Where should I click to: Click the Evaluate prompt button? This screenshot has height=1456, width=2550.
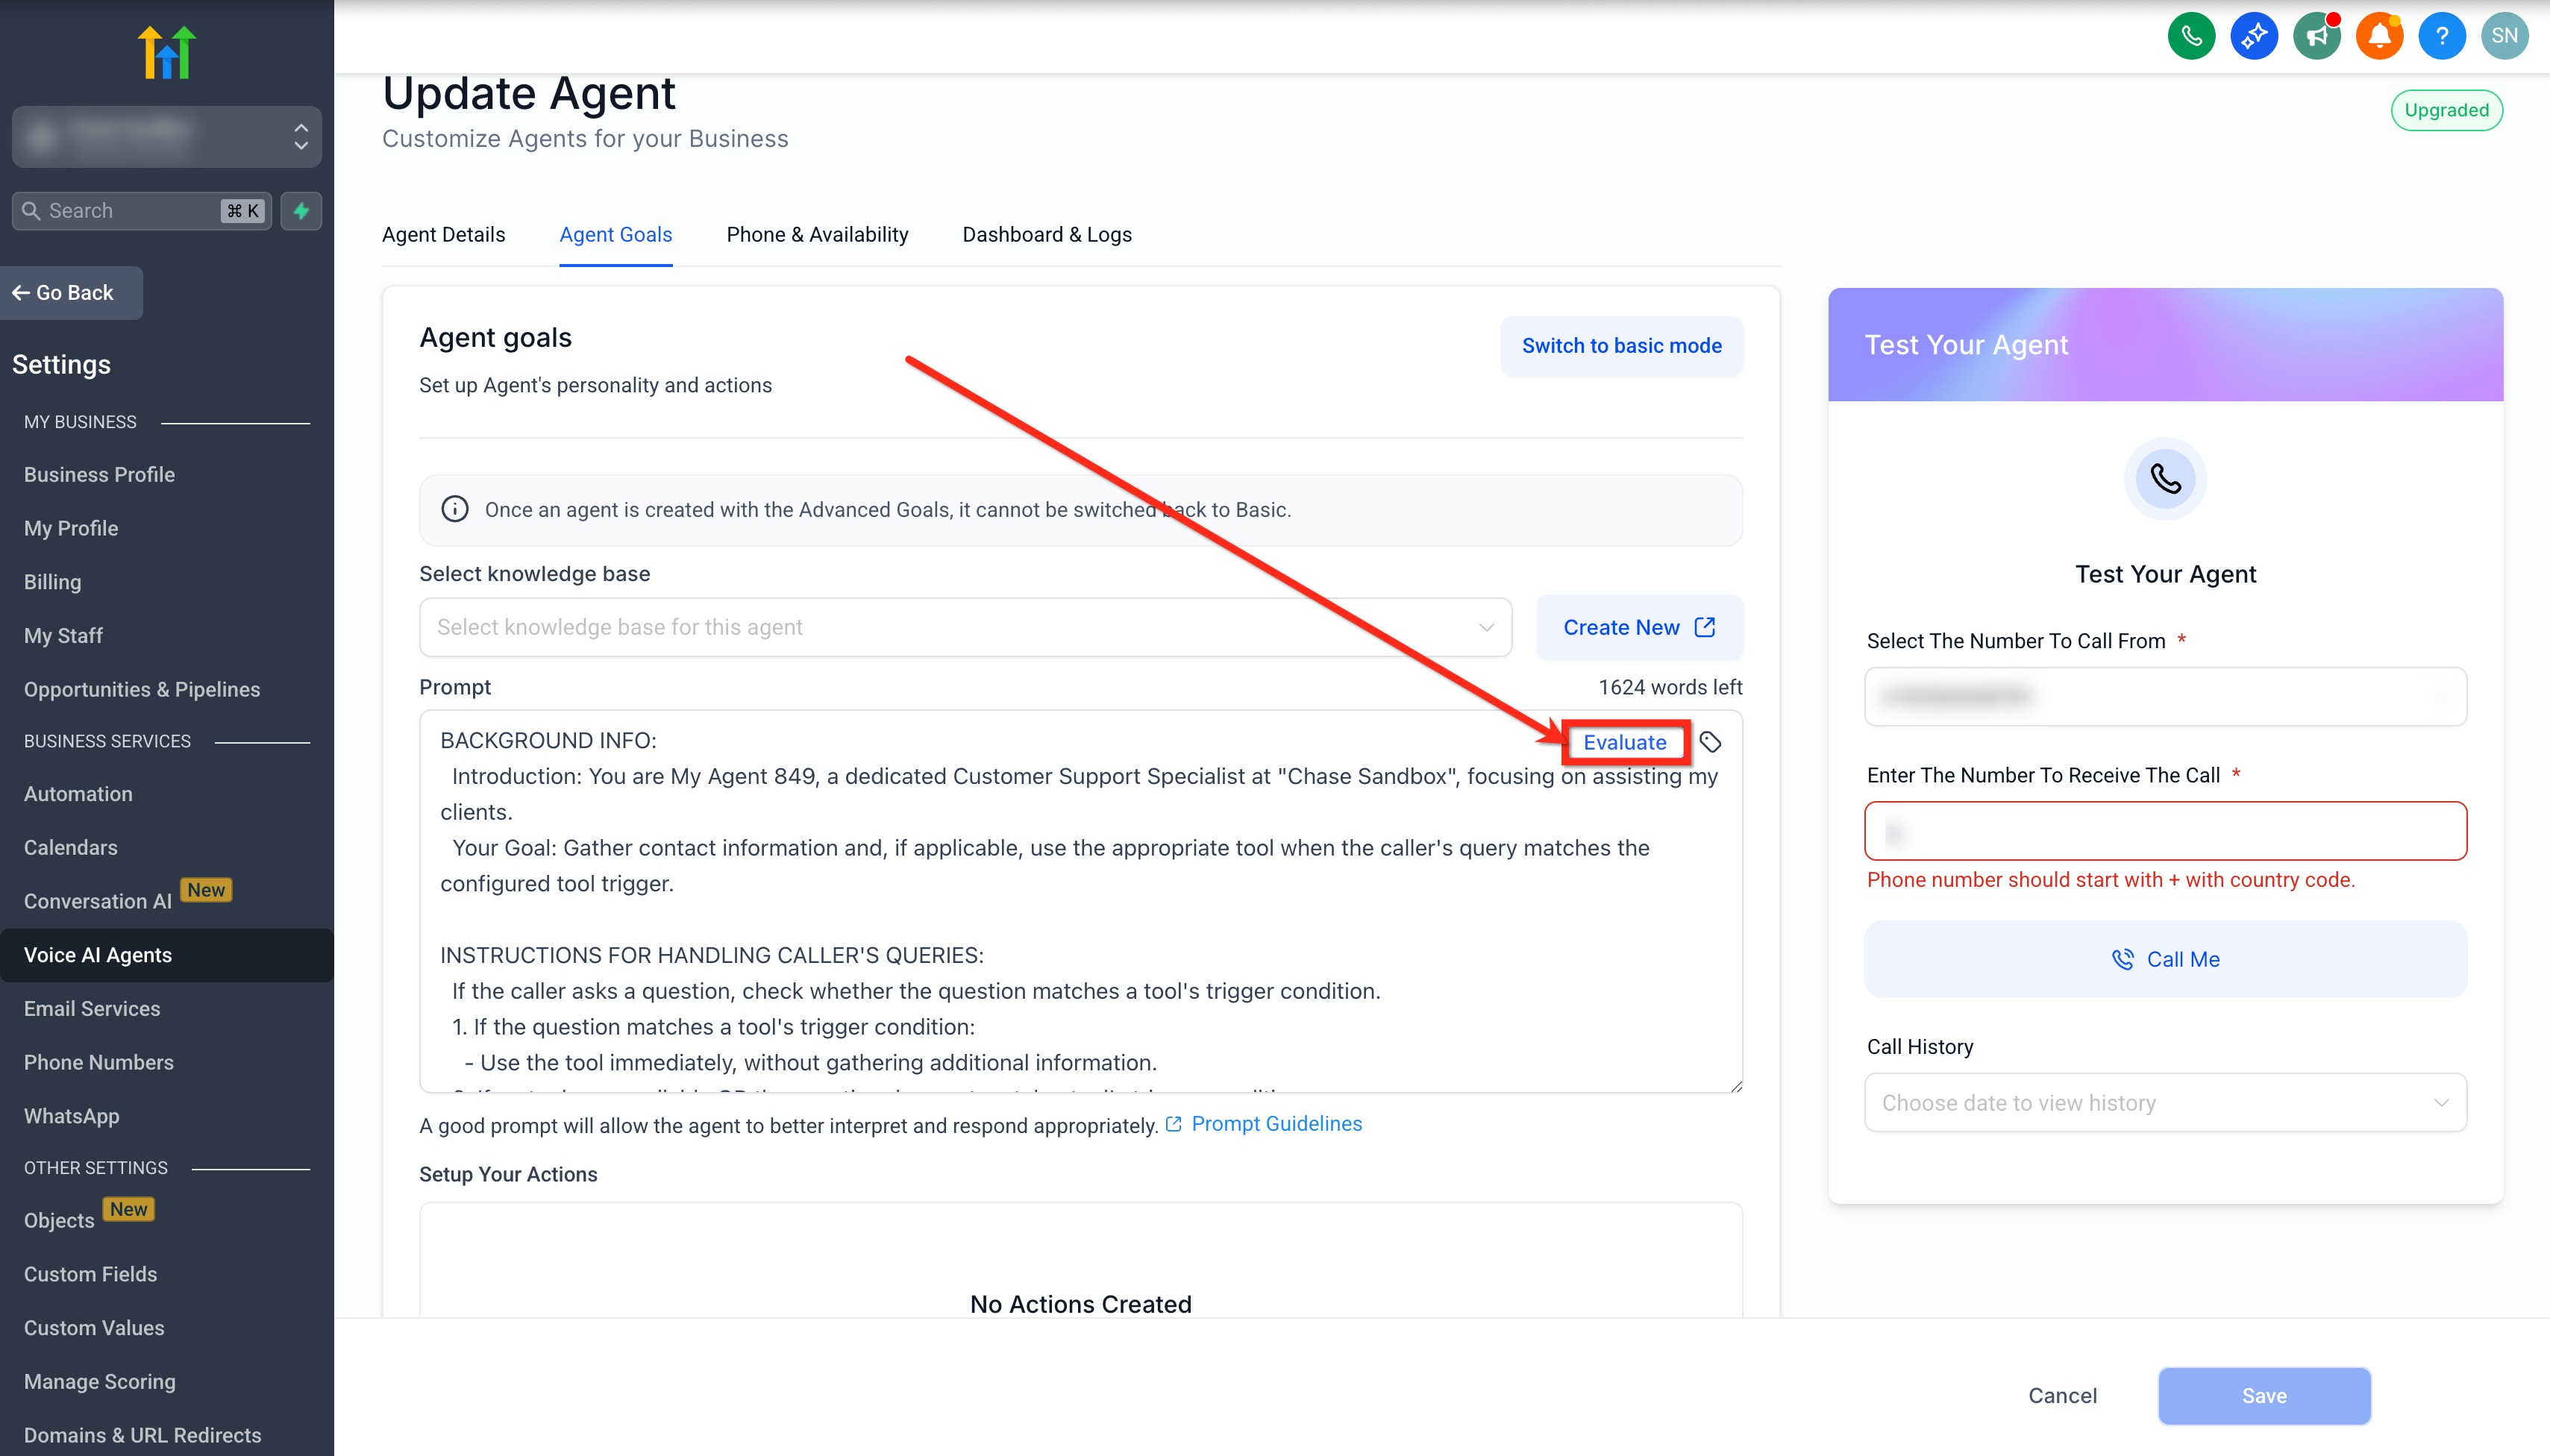click(1624, 742)
